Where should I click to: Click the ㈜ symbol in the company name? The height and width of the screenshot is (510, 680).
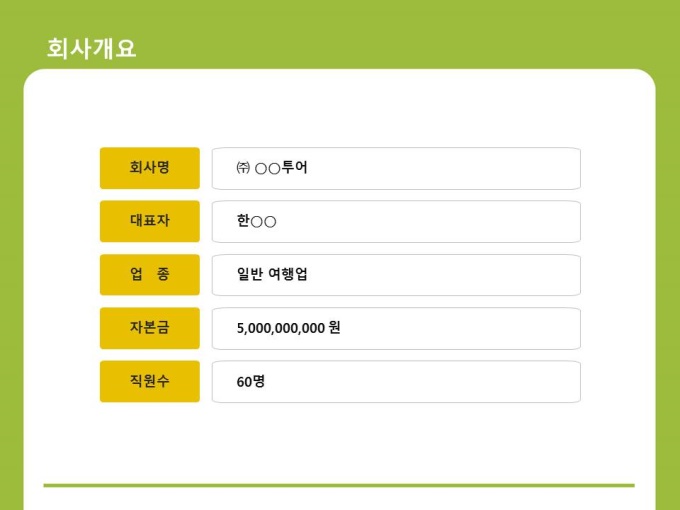(243, 168)
